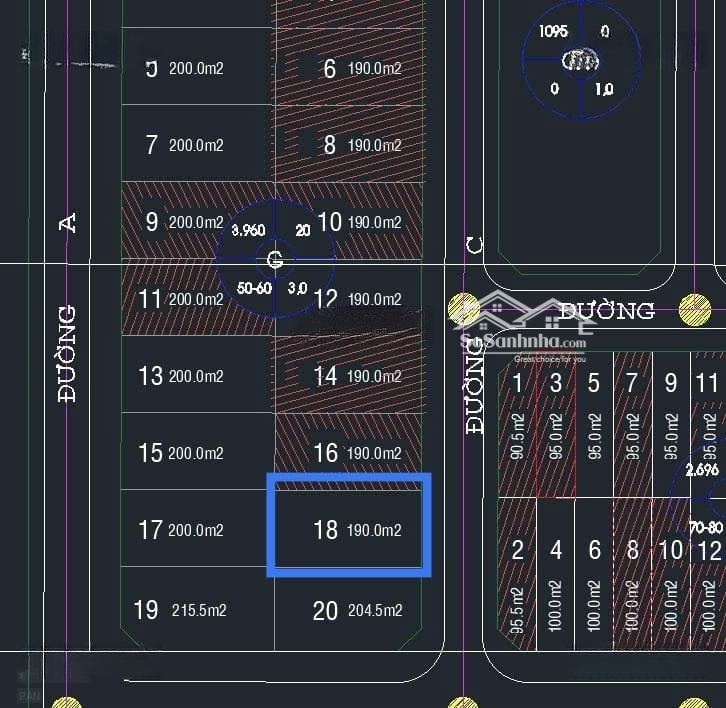Click horizontal ĐƯỜNG label beside the watermark
The image size is (726, 708).
coord(606,311)
